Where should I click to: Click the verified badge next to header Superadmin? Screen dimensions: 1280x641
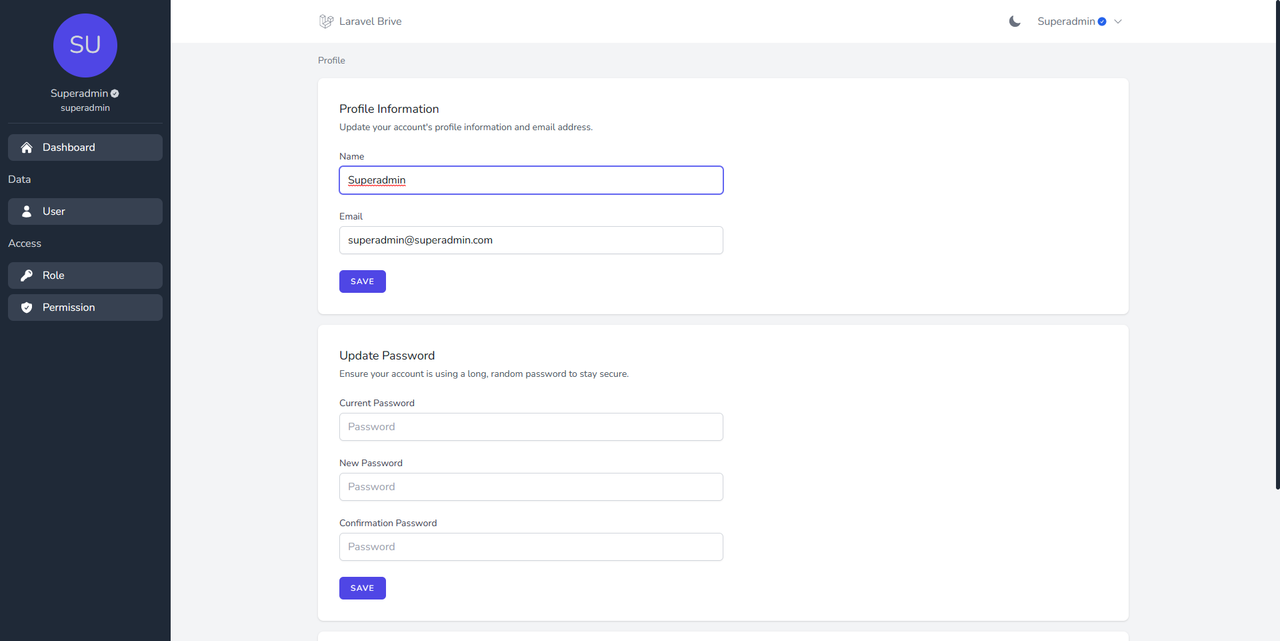(1102, 21)
